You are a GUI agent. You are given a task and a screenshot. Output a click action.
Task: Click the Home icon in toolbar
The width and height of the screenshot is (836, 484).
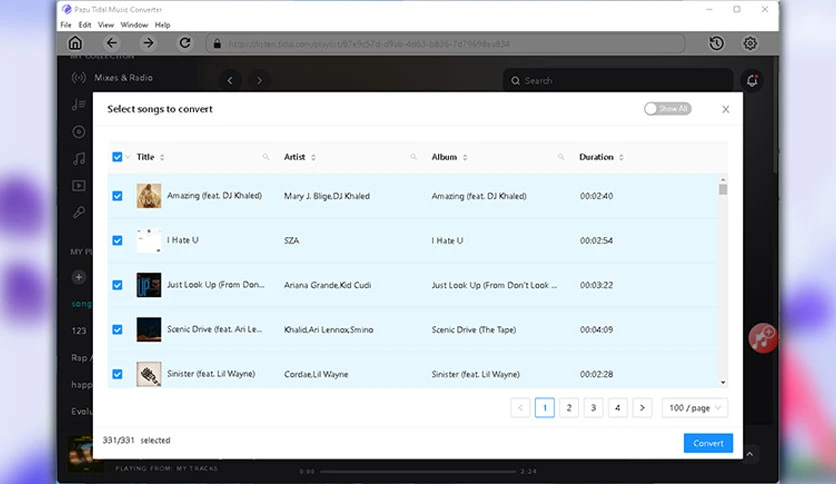(75, 43)
